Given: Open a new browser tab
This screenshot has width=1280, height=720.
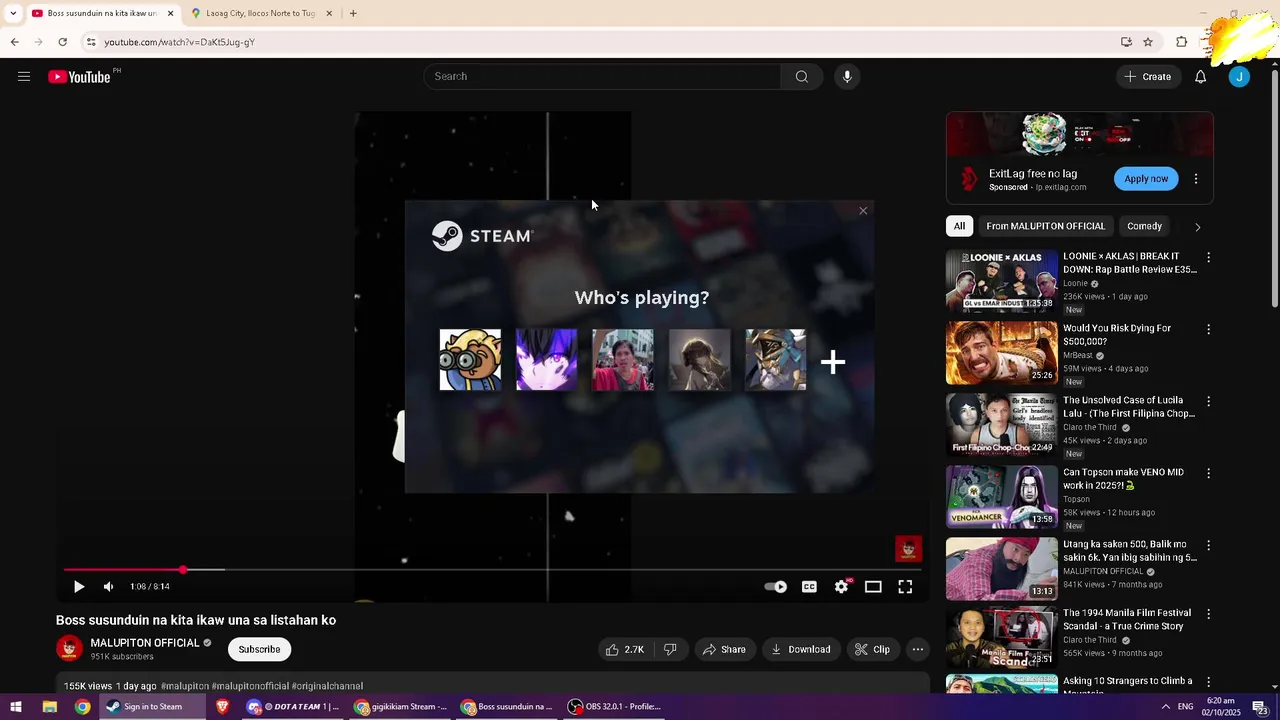Looking at the screenshot, I should coord(353,14).
